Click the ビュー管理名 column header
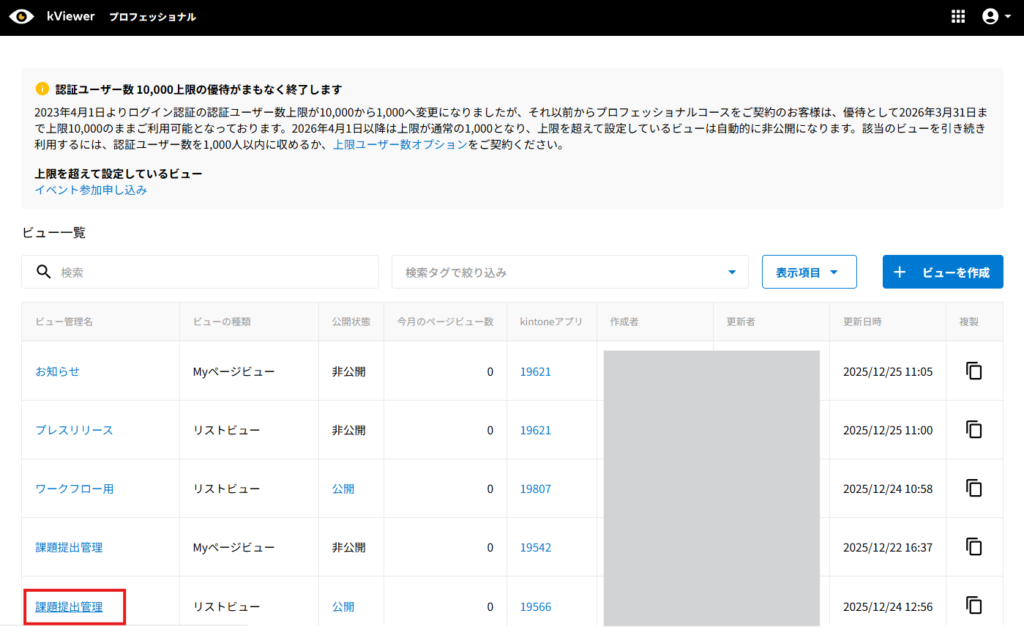1024x627 pixels. [64, 322]
